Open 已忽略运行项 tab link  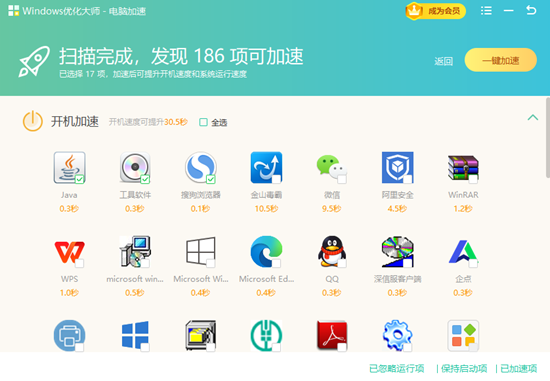click(396, 368)
